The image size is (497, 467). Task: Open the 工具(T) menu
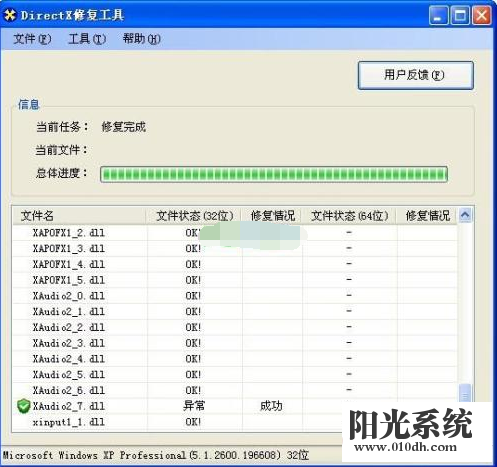click(x=87, y=39)
